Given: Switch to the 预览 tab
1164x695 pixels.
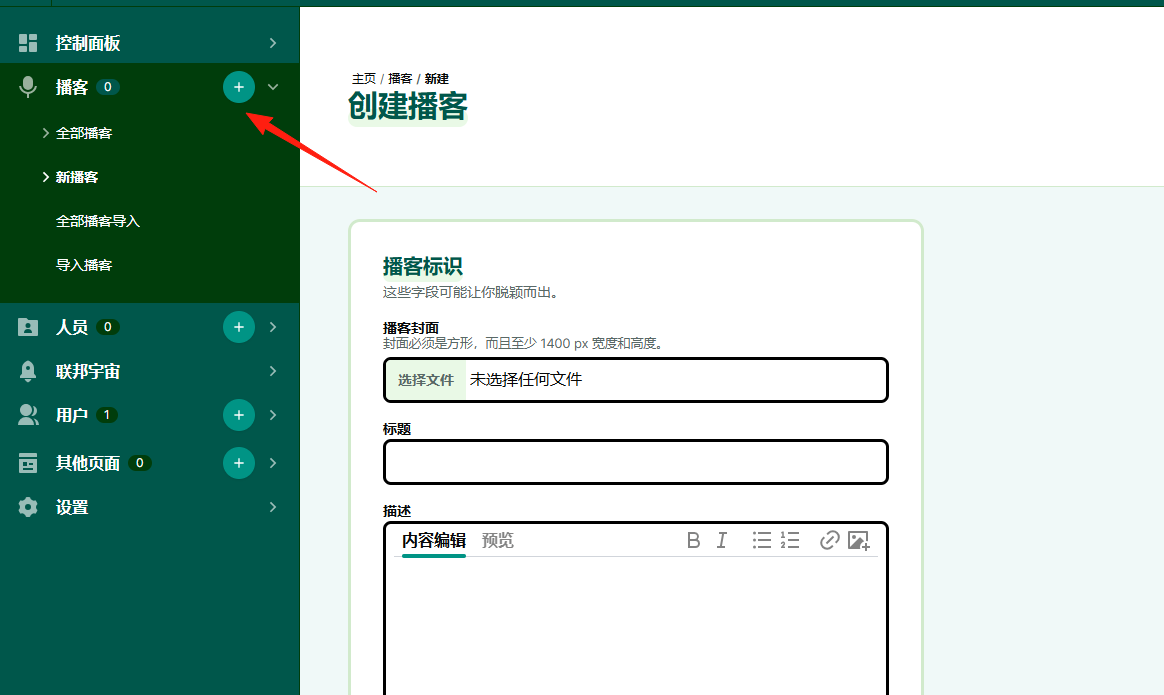Looking at the screenshot, I should pyautogui.click(x=497, y=541).
